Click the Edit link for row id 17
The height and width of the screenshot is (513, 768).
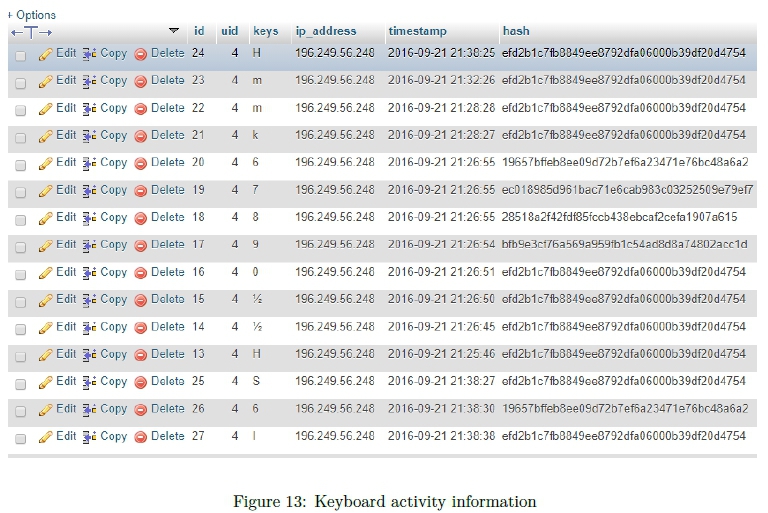click(x=66, y=244)
